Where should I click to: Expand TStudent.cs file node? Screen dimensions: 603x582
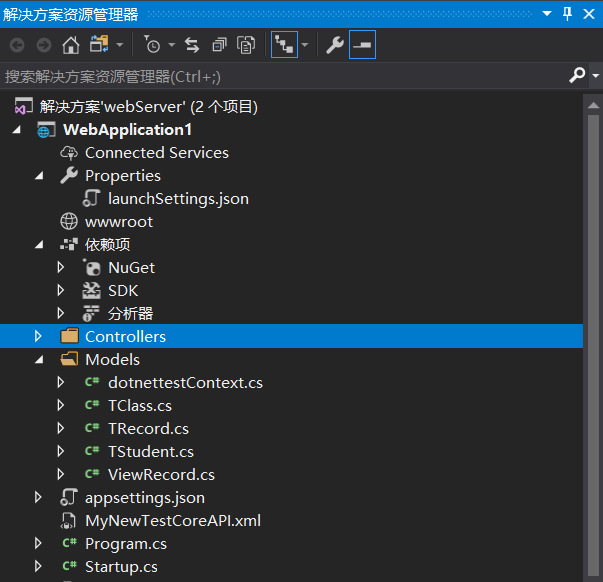pos(60,451)
